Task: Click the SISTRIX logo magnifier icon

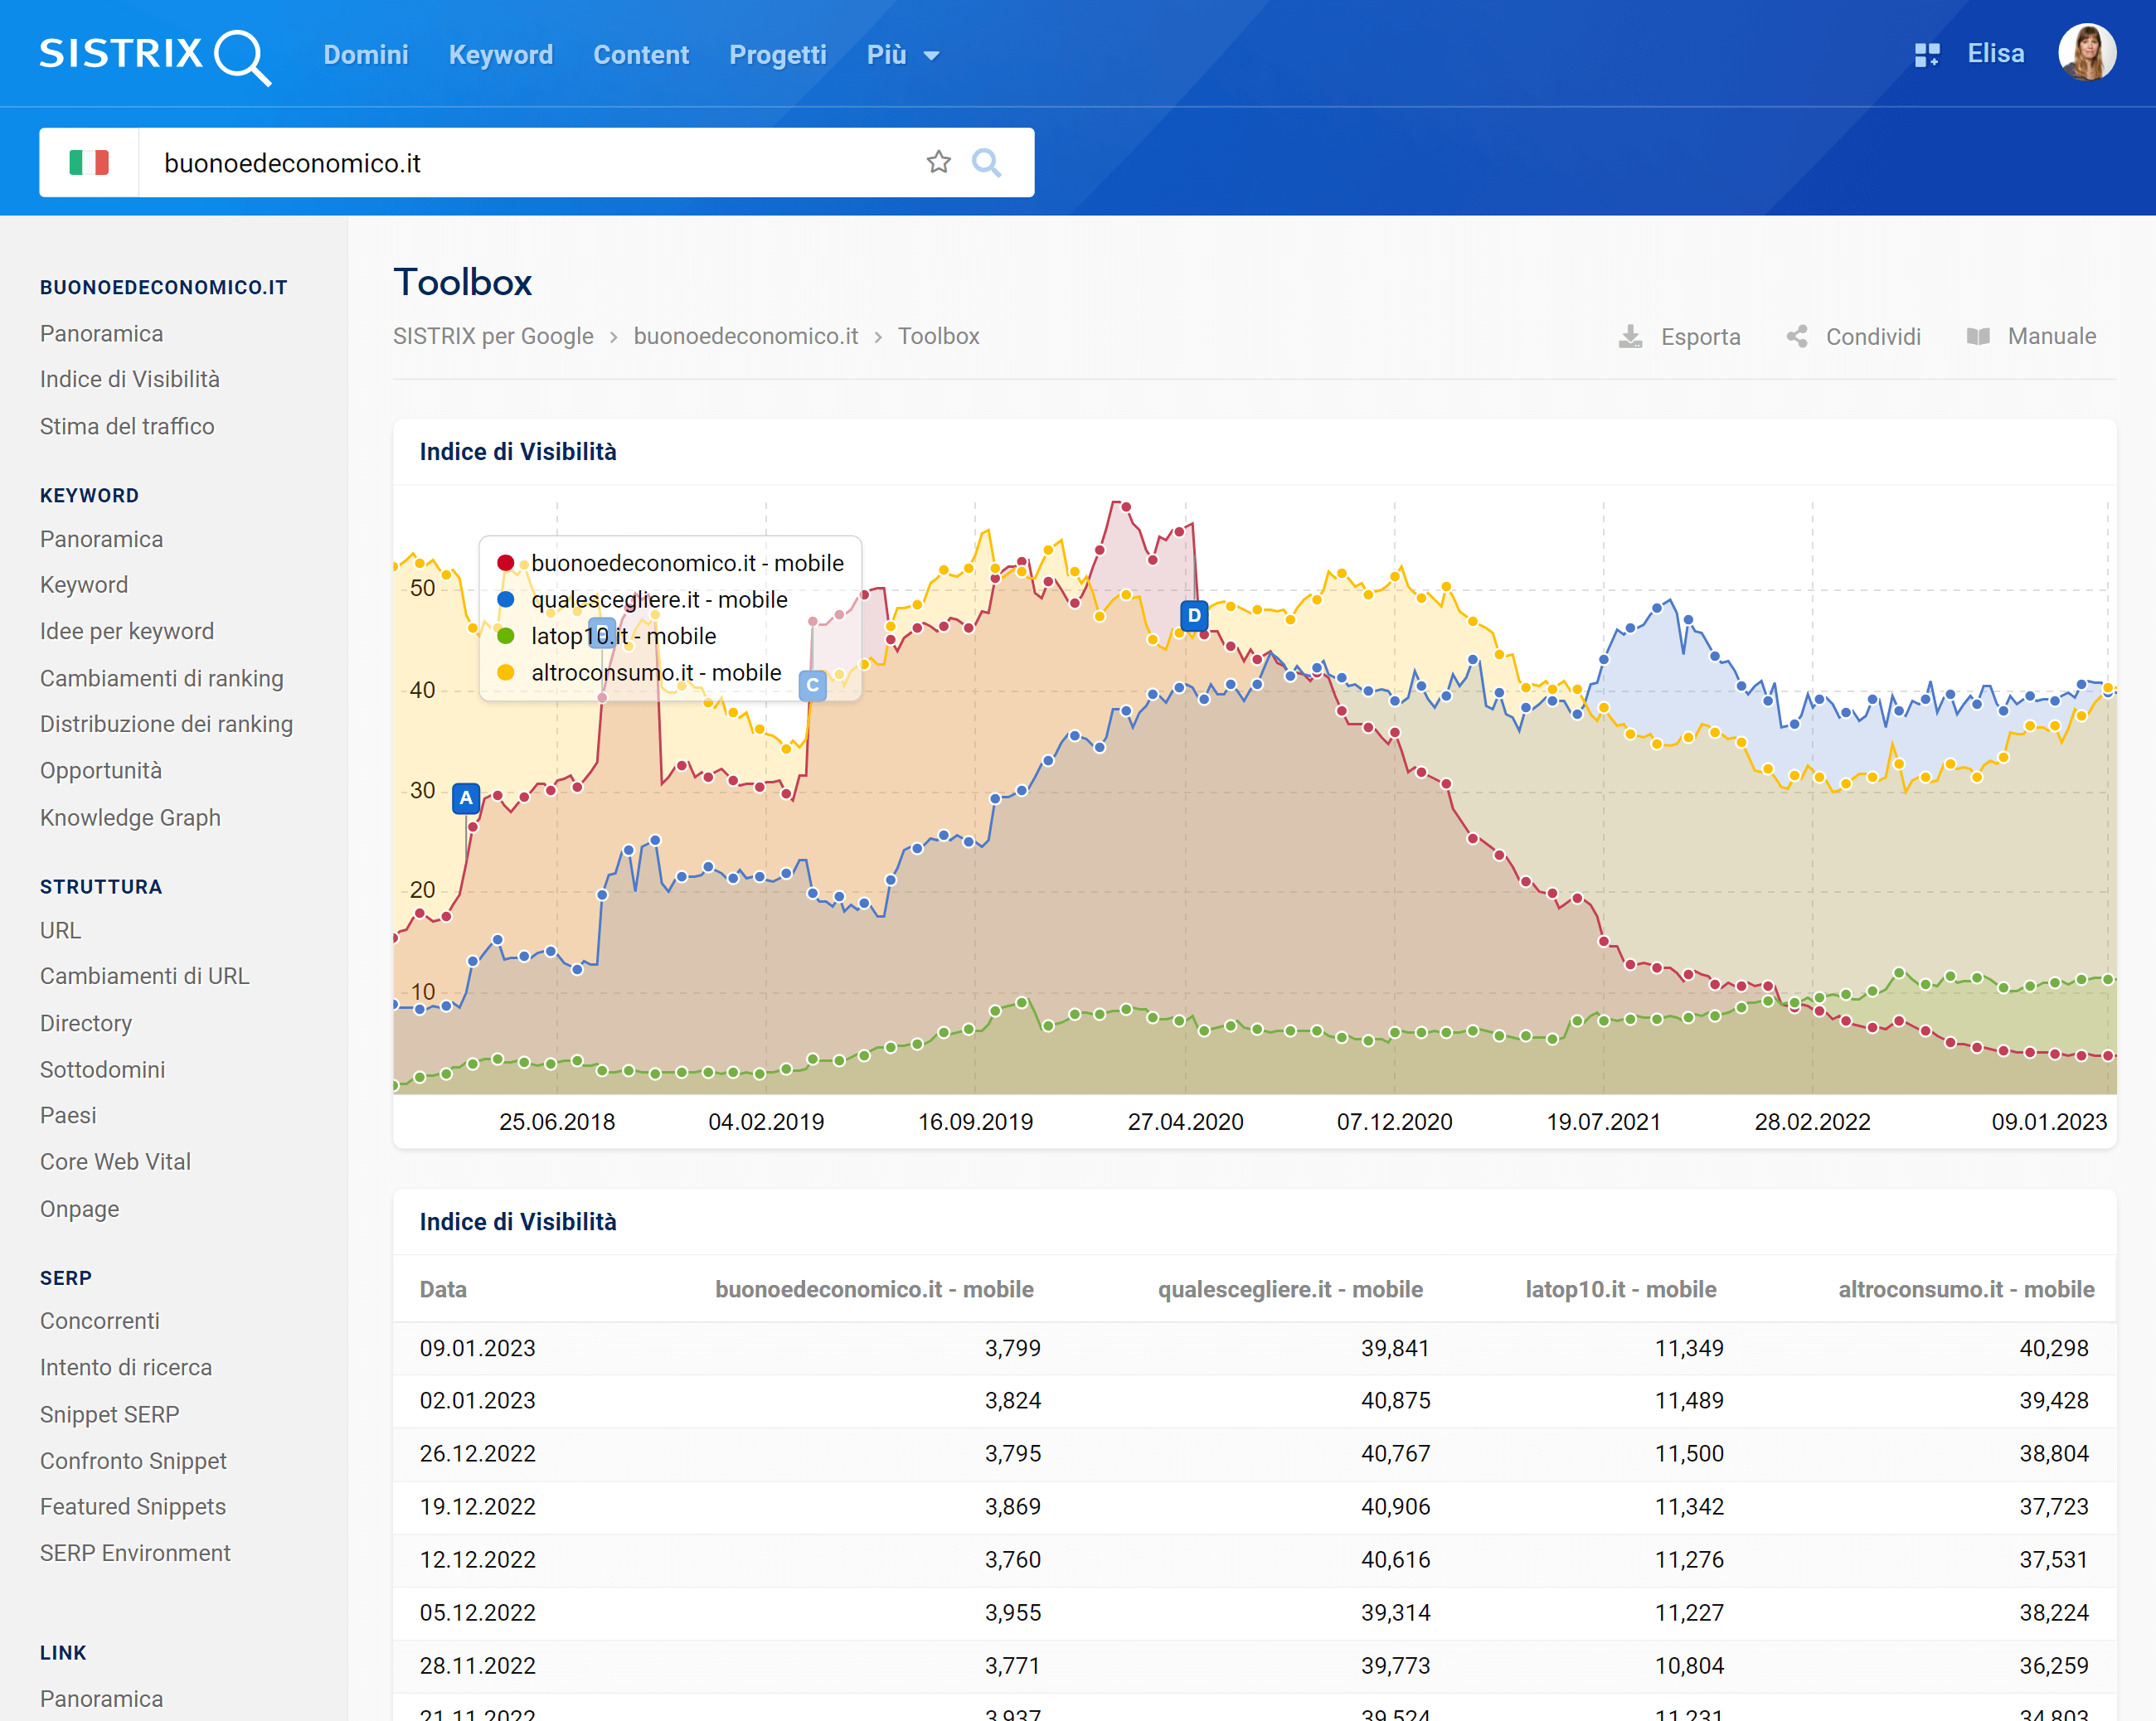Action: pyautogui.click(x=243, y=57)
